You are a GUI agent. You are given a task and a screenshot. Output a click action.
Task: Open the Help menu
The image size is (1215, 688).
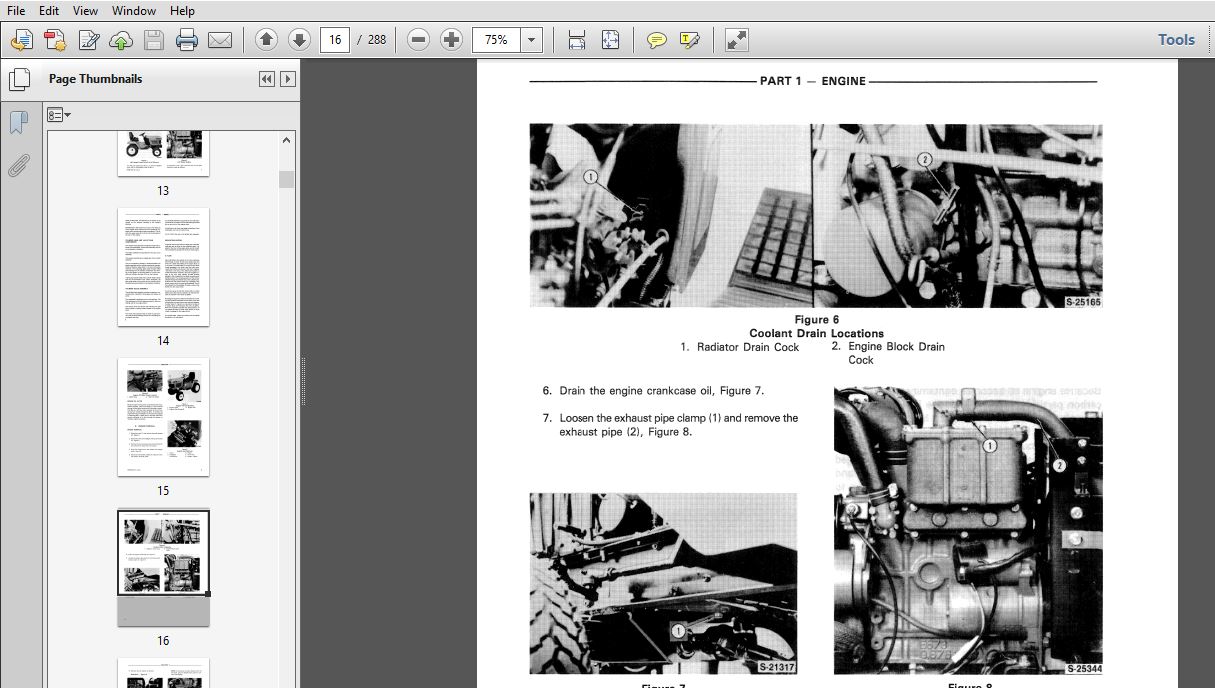(x=182, y=11)
